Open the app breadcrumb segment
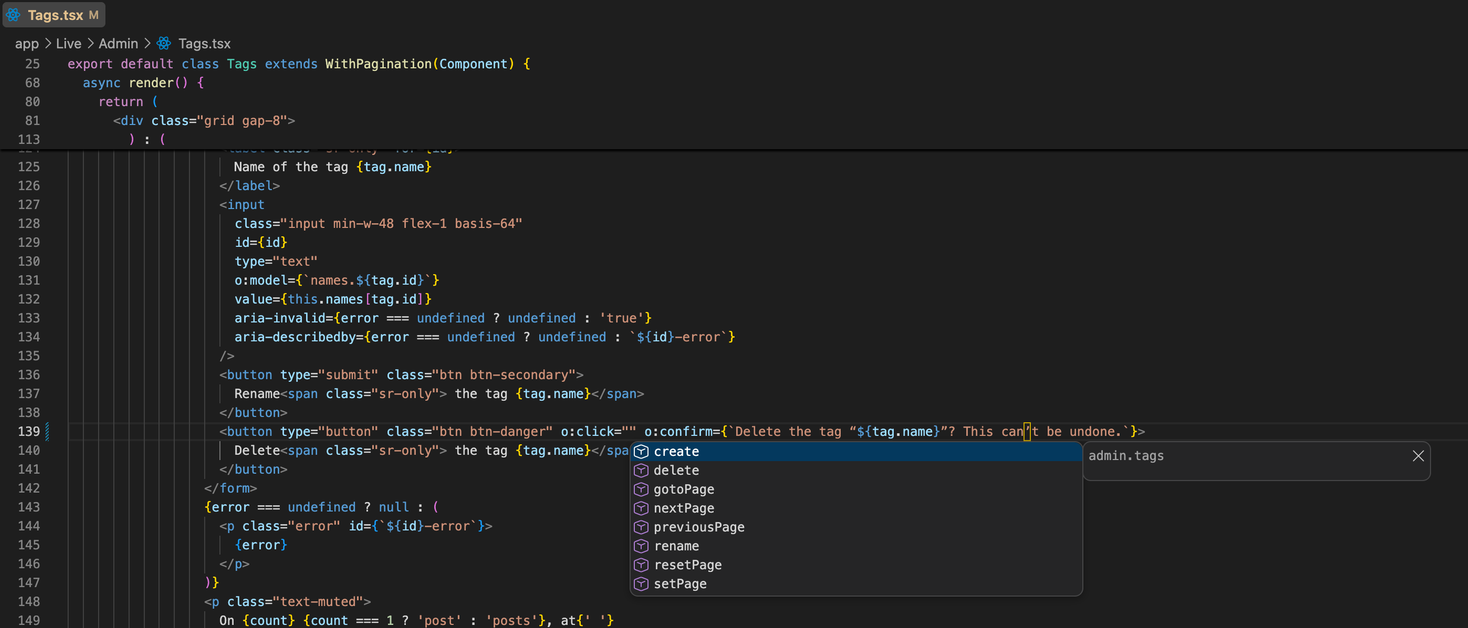Image resolution: width=1468 pixels, height=628 pixels. point(27,43)
